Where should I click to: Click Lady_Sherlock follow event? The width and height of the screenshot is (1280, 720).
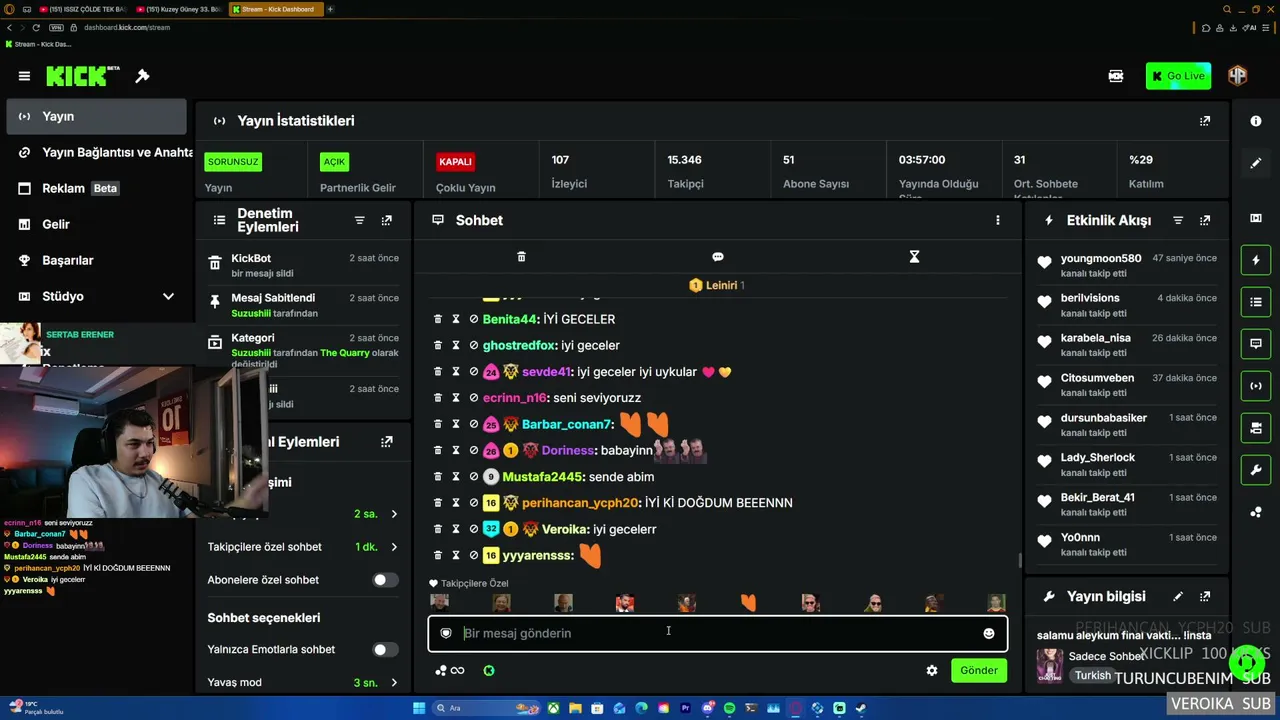[x=1127, y=464]
